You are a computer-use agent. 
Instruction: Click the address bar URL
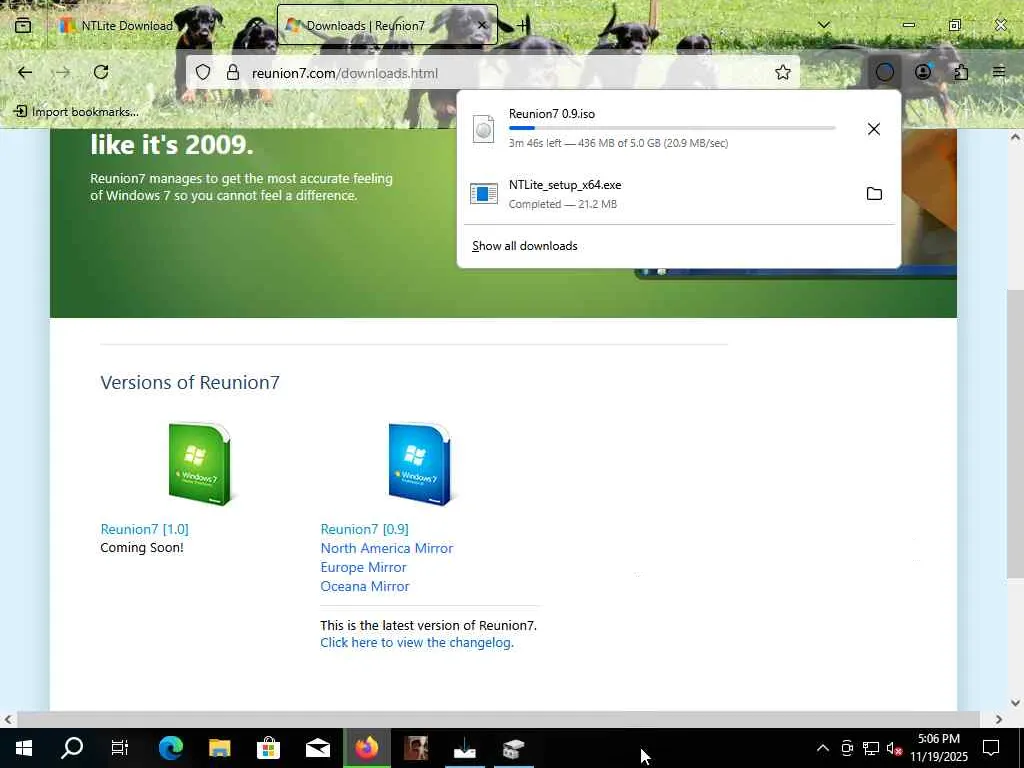[x=345, y=73]
